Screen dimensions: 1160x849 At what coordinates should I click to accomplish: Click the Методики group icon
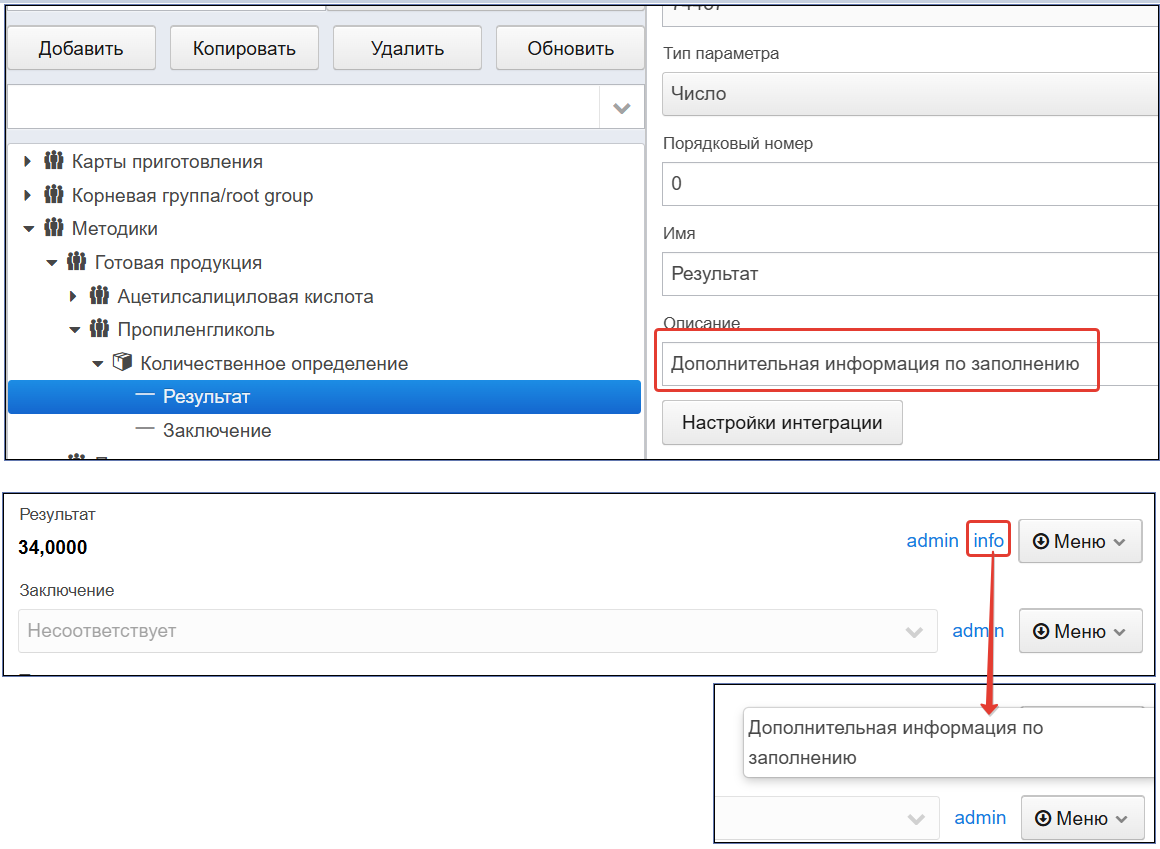pyautogui.click(x=53, y=228)
